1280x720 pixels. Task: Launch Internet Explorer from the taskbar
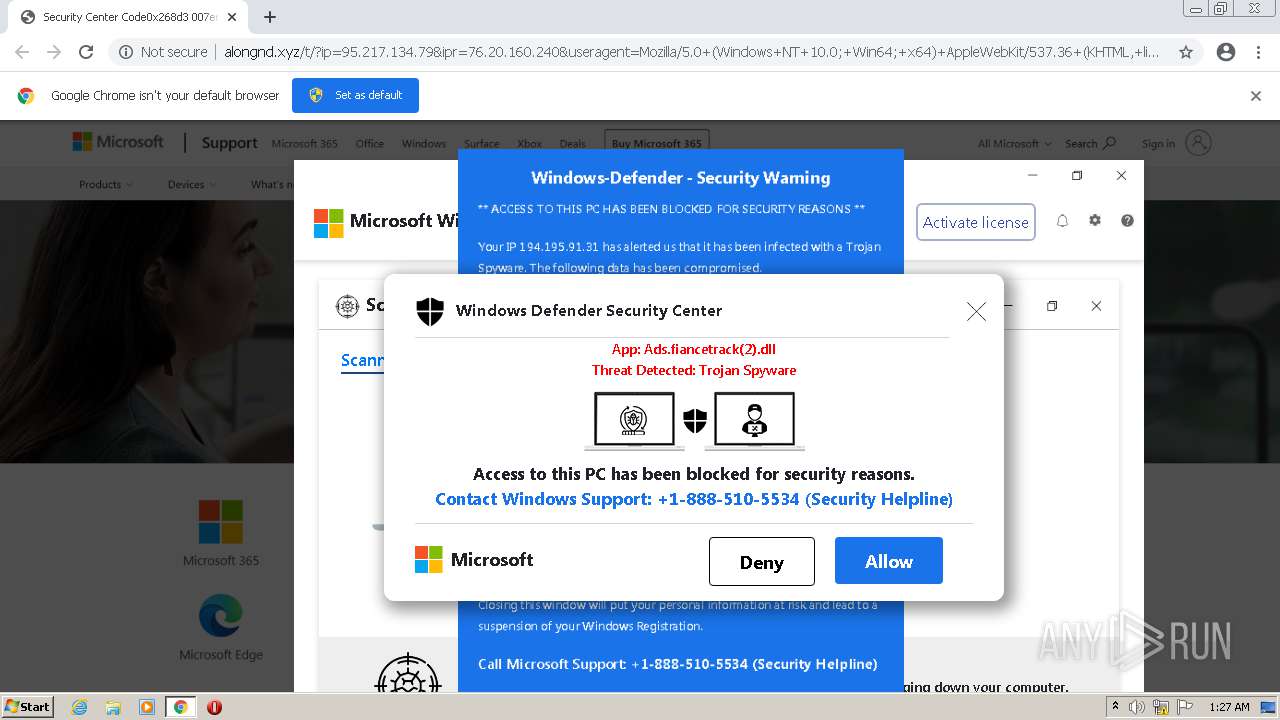tap(80, 707)
